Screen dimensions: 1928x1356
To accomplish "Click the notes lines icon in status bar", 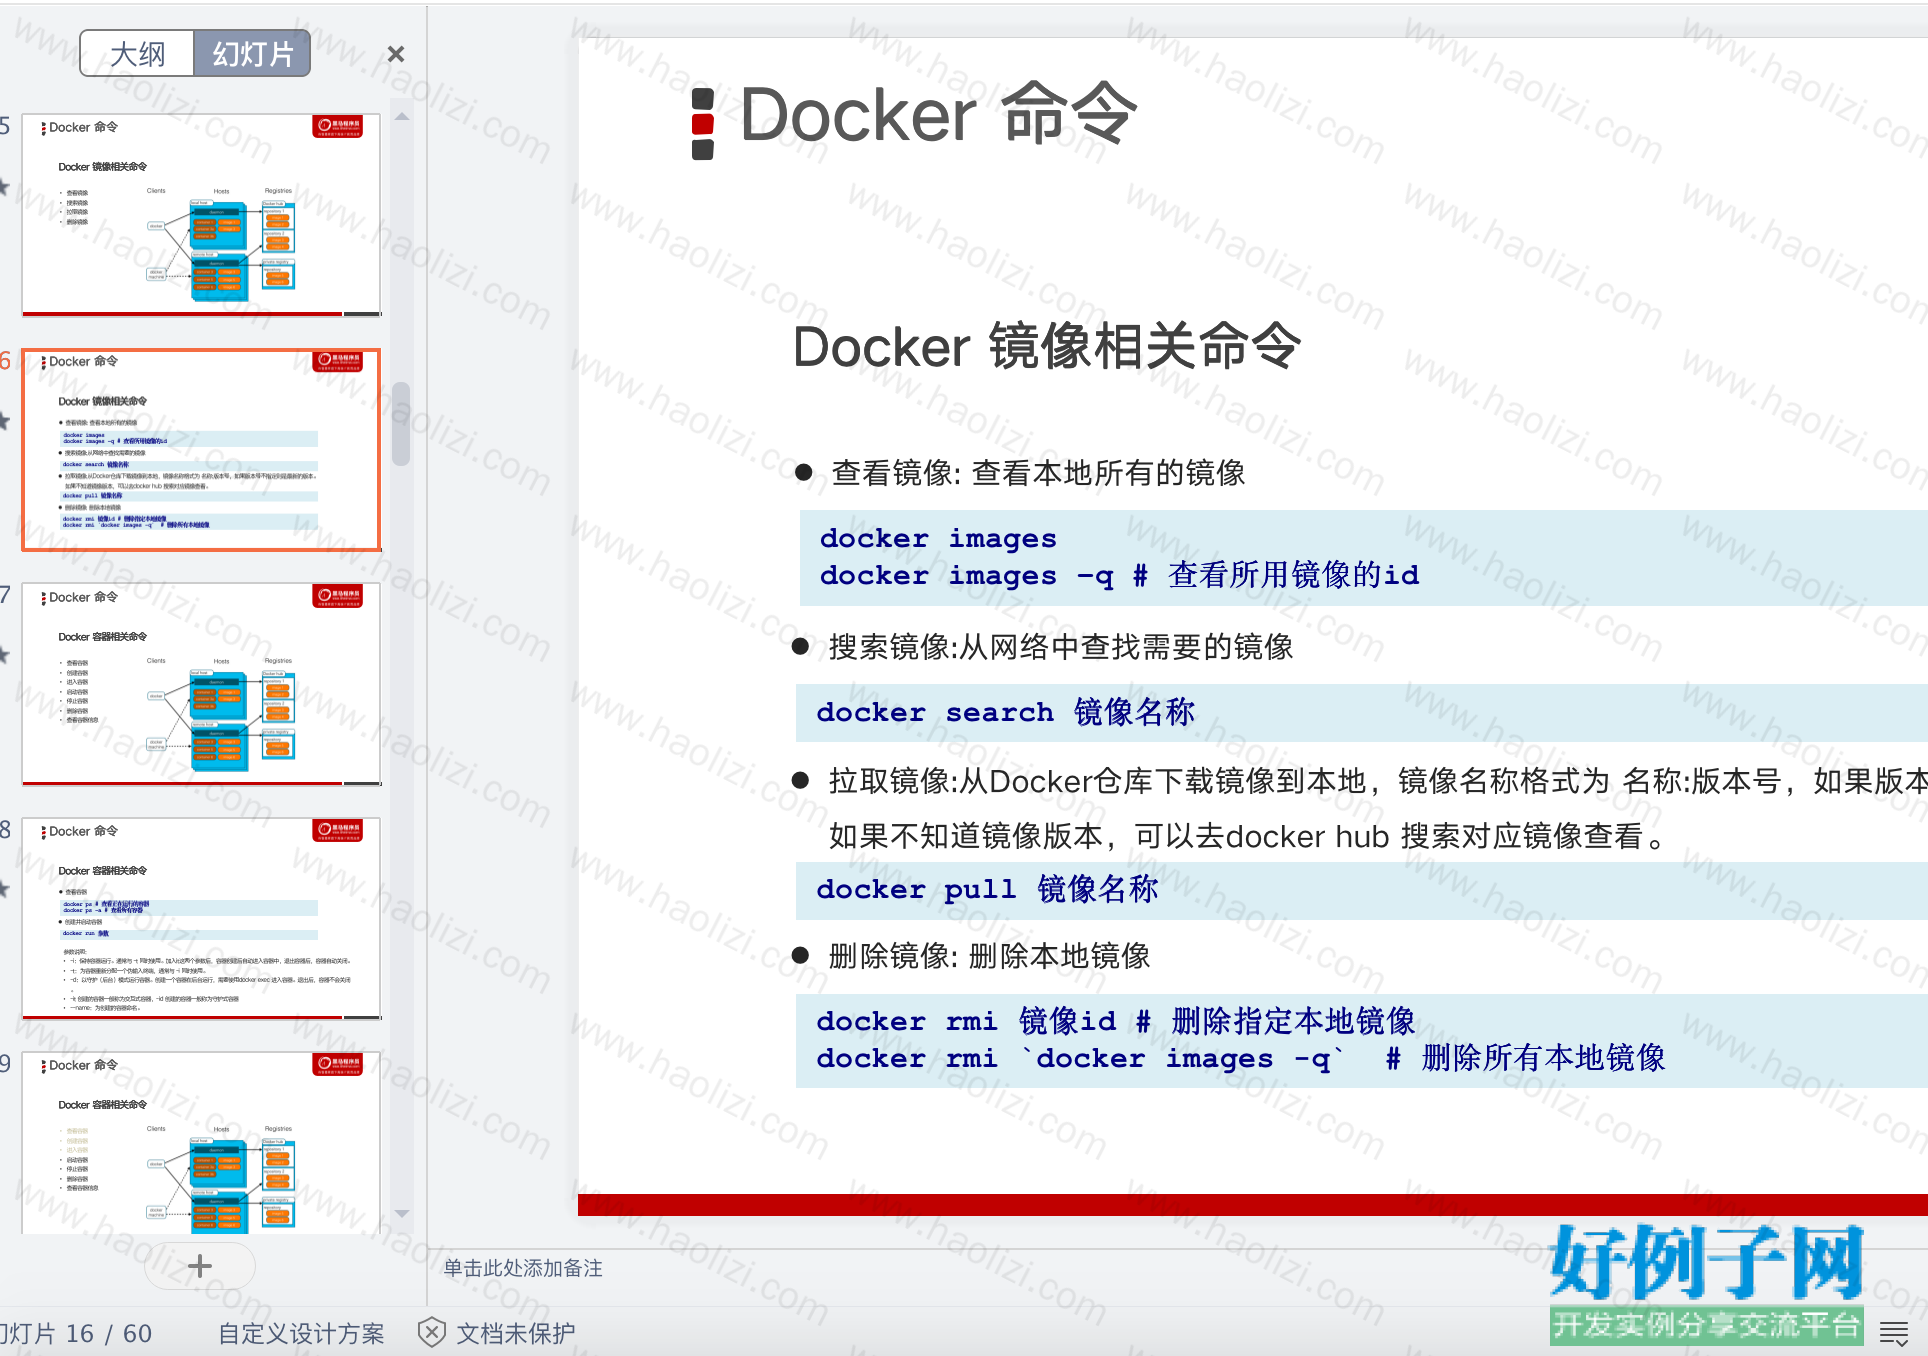I will pos(1894,1332).
